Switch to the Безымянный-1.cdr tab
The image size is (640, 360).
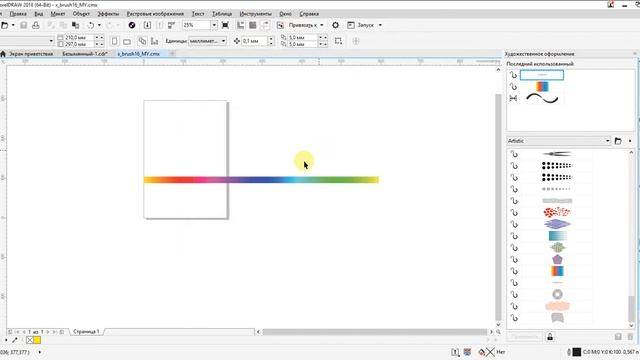click(85, 54)
